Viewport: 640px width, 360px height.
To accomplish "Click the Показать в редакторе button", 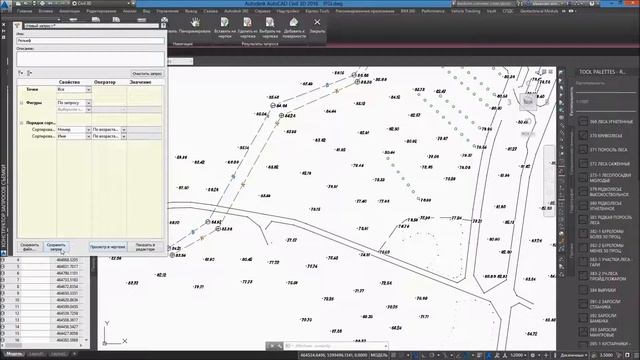I will pos(145,247).
